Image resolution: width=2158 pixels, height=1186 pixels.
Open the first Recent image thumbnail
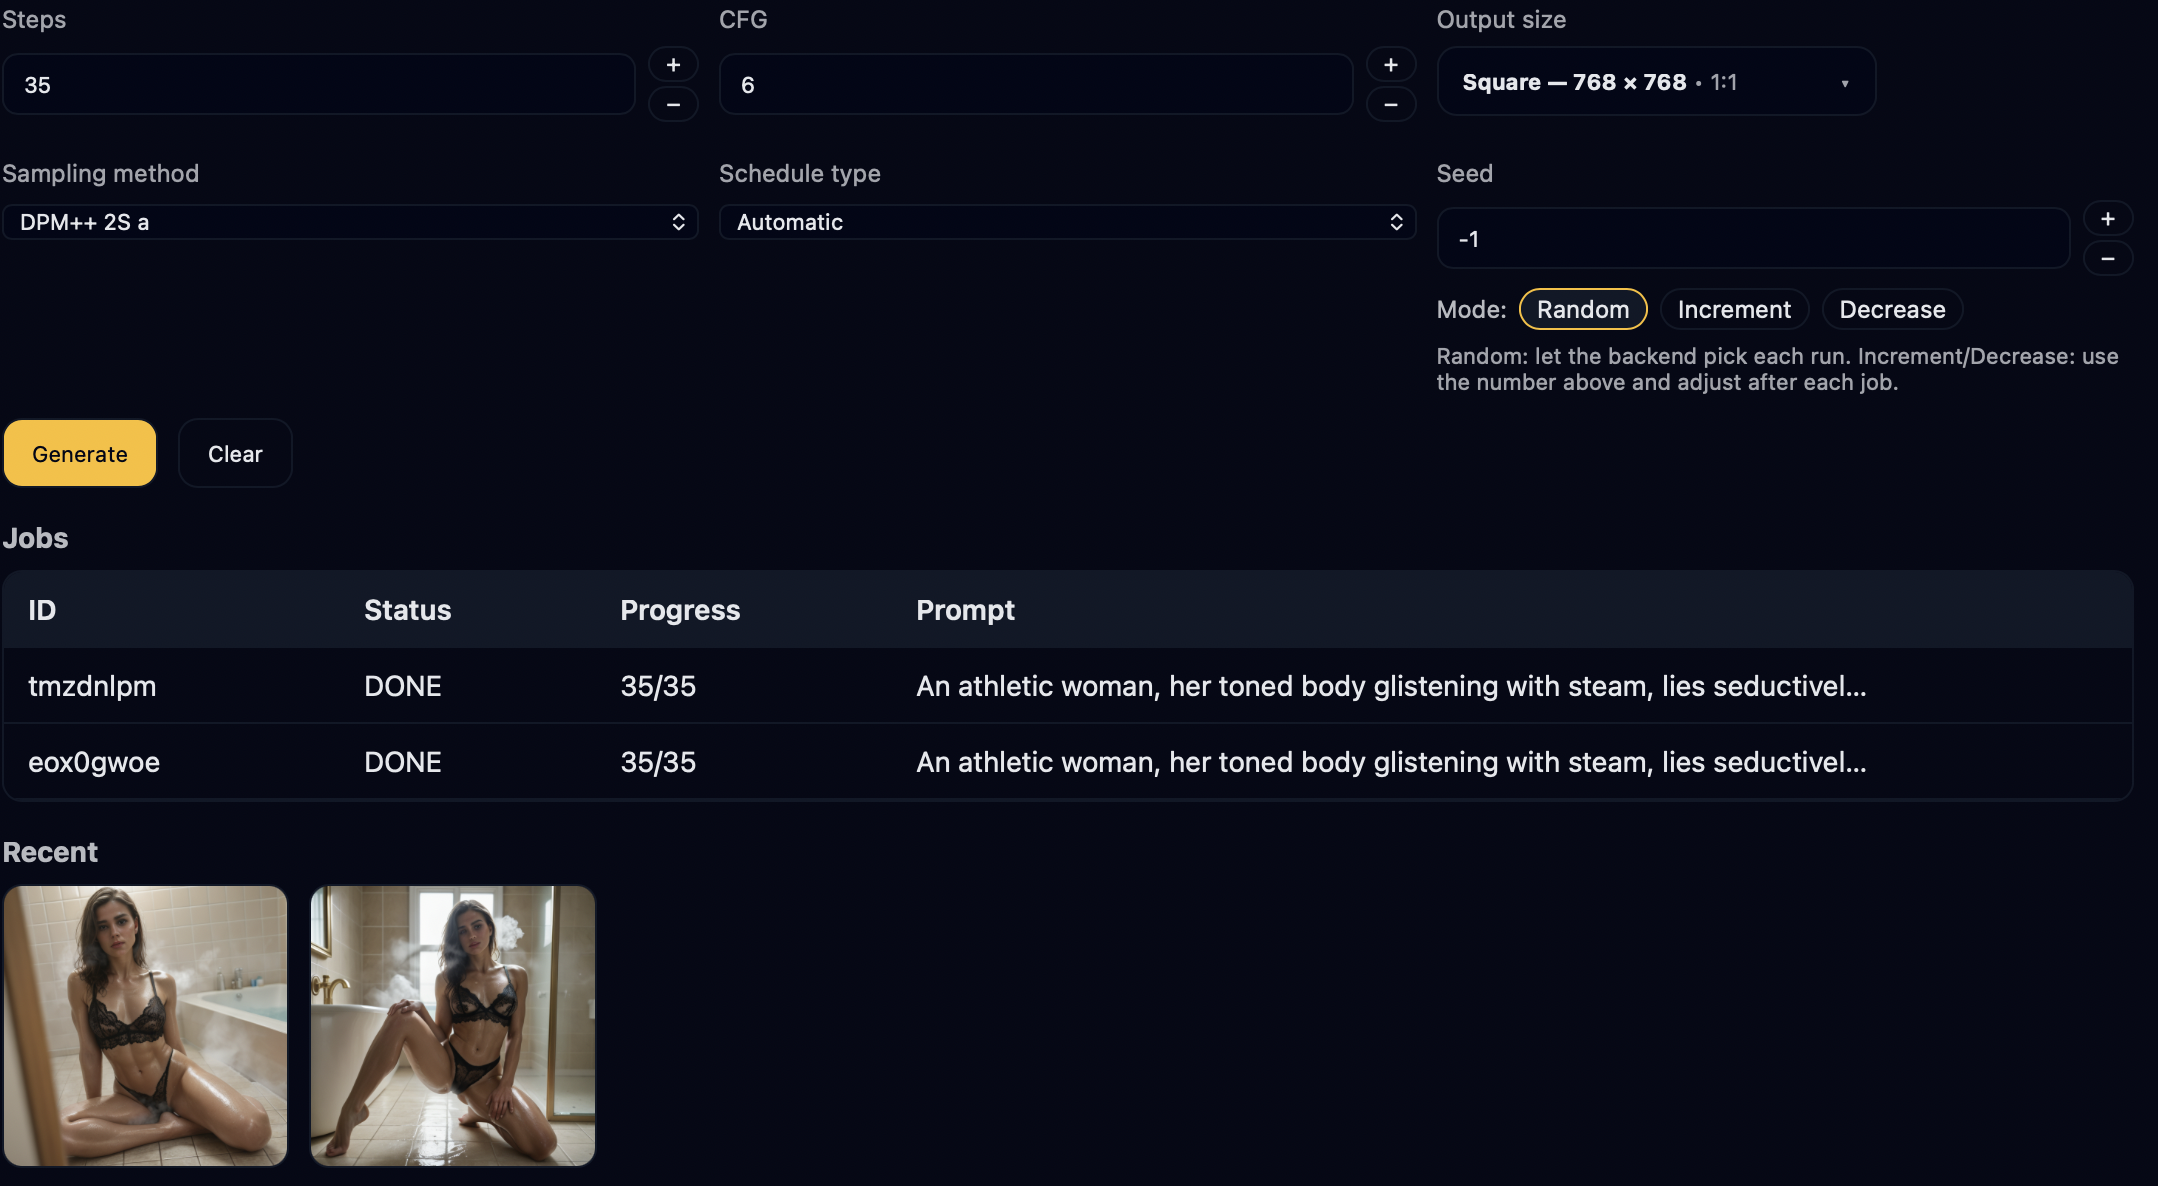pyautogui.click(x=146, y=1025)
